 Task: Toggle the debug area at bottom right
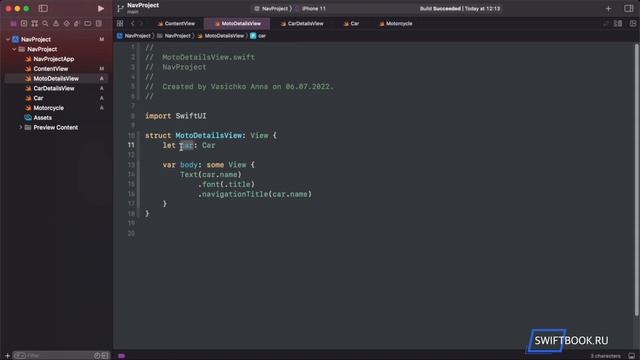pos(631,356)
